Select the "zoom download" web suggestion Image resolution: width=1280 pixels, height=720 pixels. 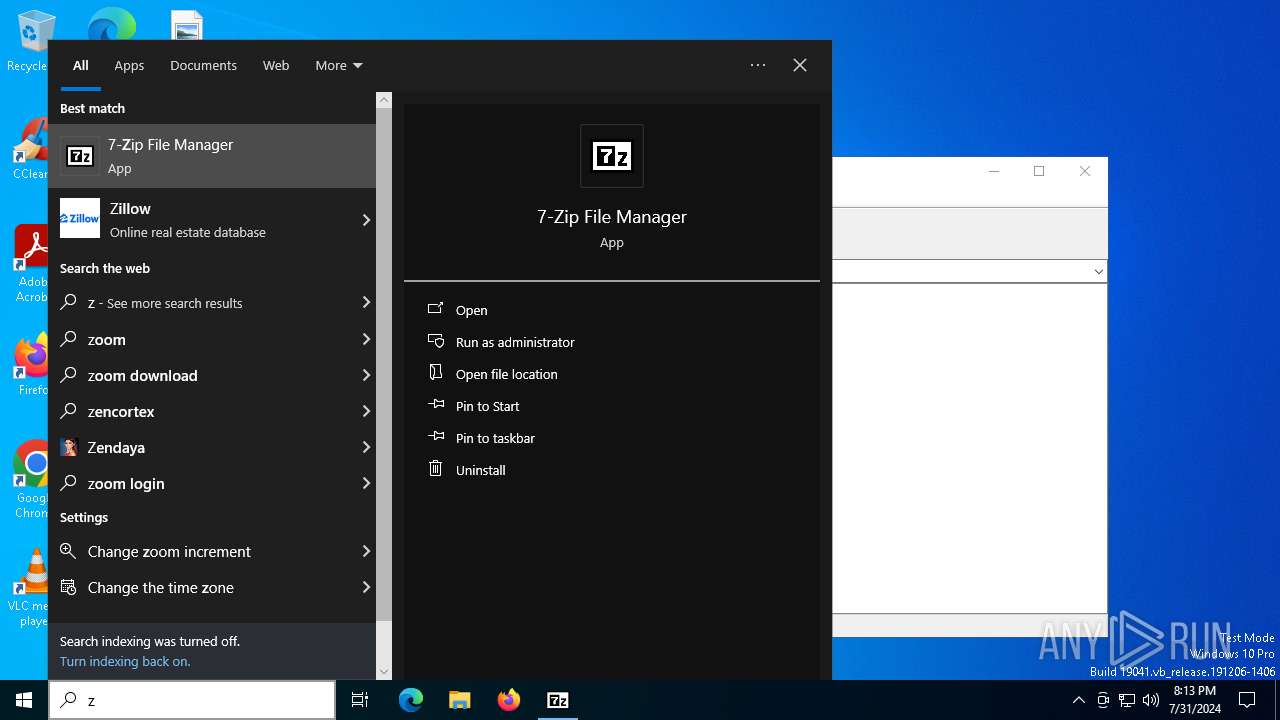(x=205, y=375)
